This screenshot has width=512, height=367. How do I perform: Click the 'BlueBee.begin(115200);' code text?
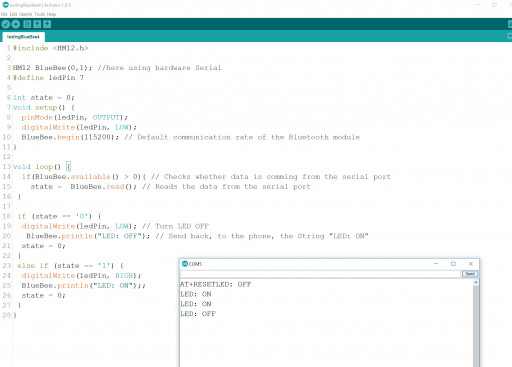coord(70,137)
